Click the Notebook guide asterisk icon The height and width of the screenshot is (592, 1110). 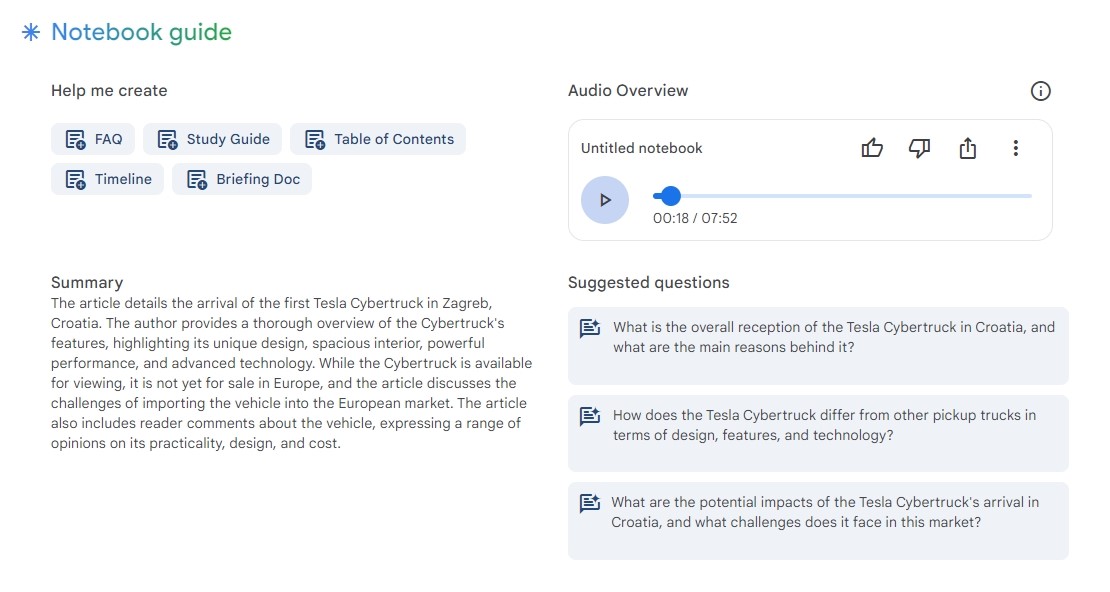click(31, 33)
